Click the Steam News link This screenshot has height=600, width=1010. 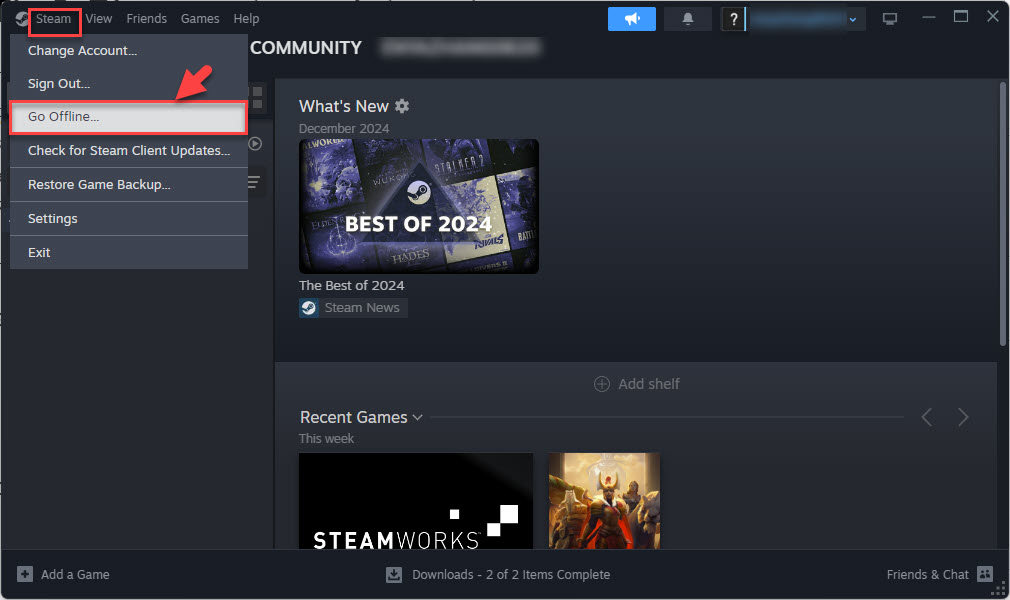(361, 308)
